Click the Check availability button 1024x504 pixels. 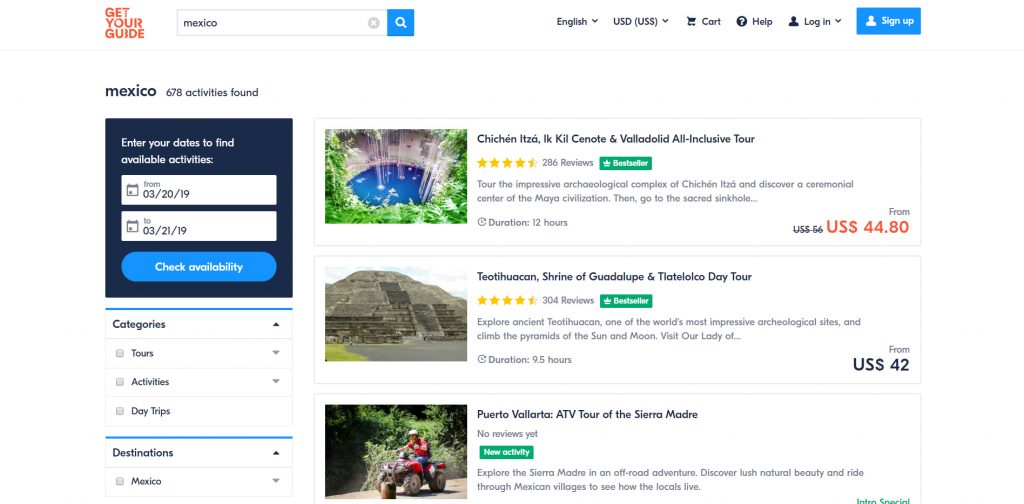(x=198, y=267)
